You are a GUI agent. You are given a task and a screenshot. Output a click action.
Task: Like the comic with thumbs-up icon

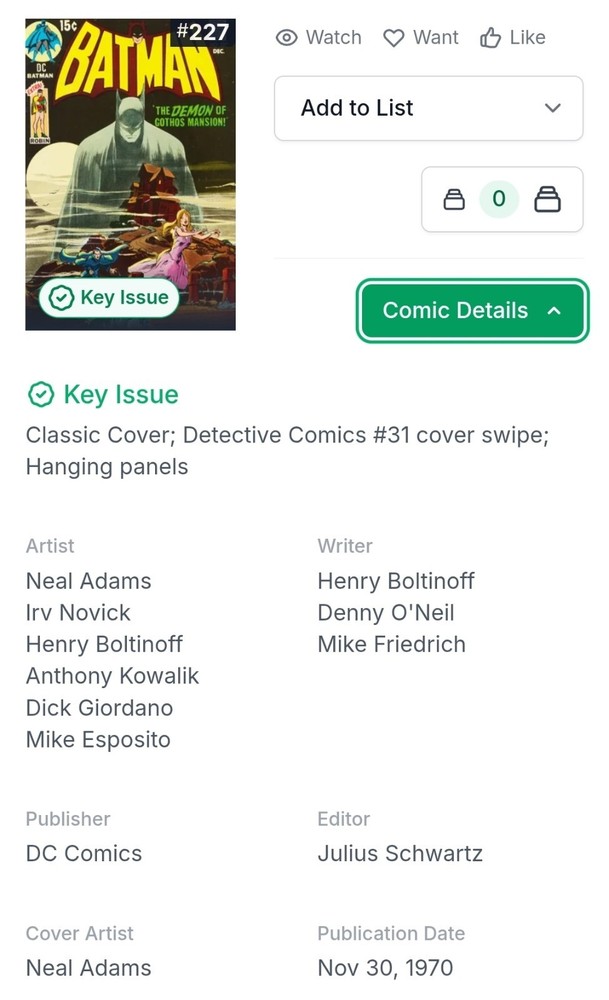tap(513, 38)
